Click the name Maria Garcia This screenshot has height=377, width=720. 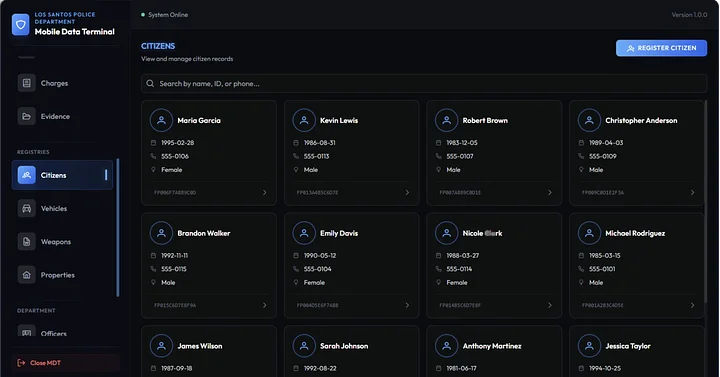tap(199, 120)
